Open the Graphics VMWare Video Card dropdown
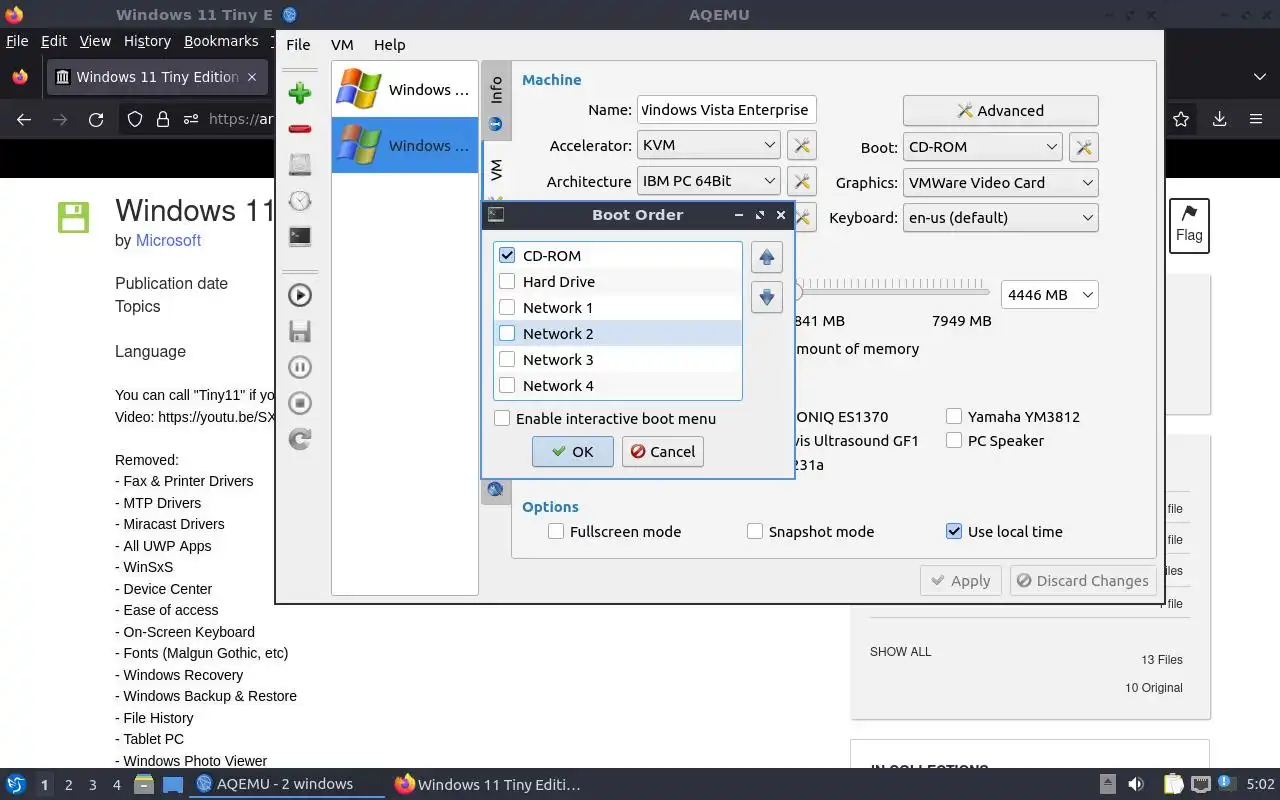 [1000, 182]
